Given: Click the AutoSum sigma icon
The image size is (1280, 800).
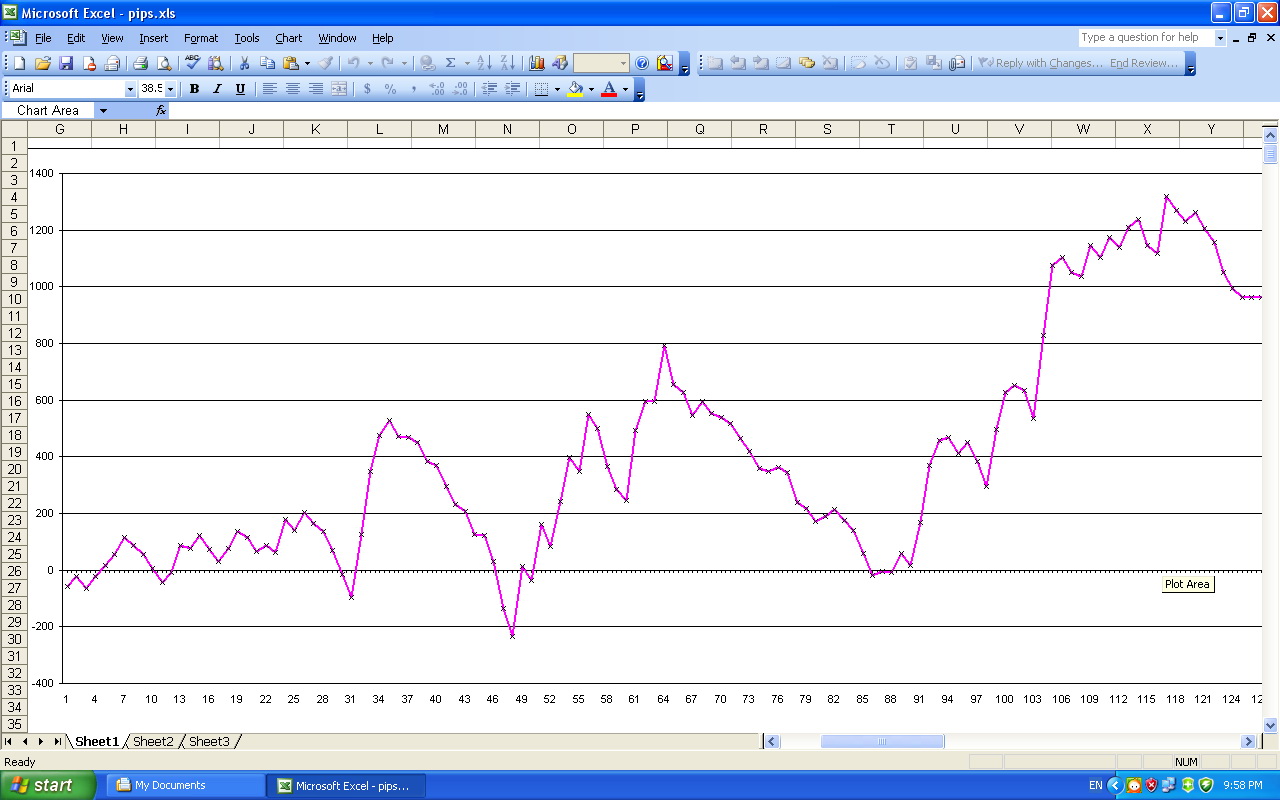Looking at the screenshot, I should tap(450, 63).
